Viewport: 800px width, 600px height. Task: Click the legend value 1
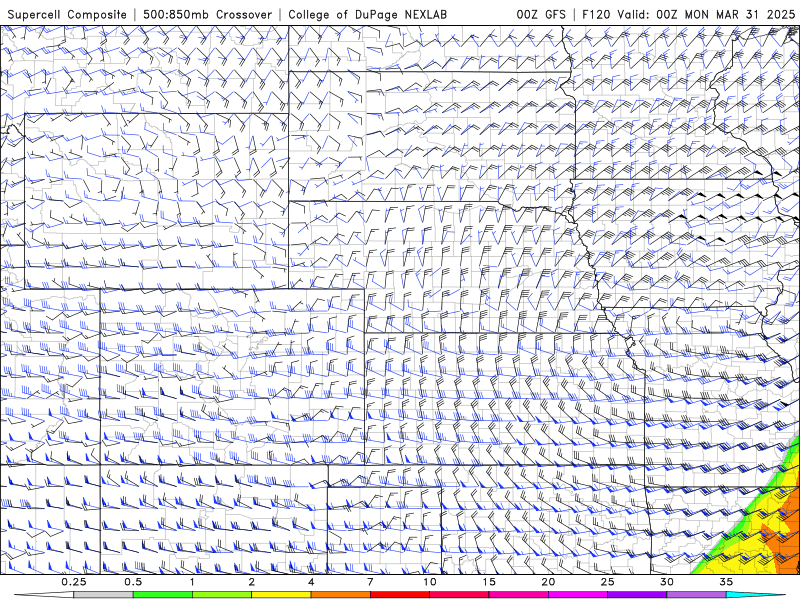pyautogui.click(x=192, y=582)
